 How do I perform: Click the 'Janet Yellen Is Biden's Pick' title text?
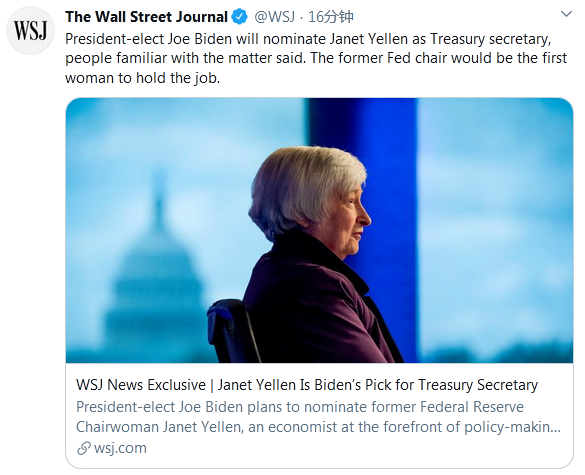point(378,385)
